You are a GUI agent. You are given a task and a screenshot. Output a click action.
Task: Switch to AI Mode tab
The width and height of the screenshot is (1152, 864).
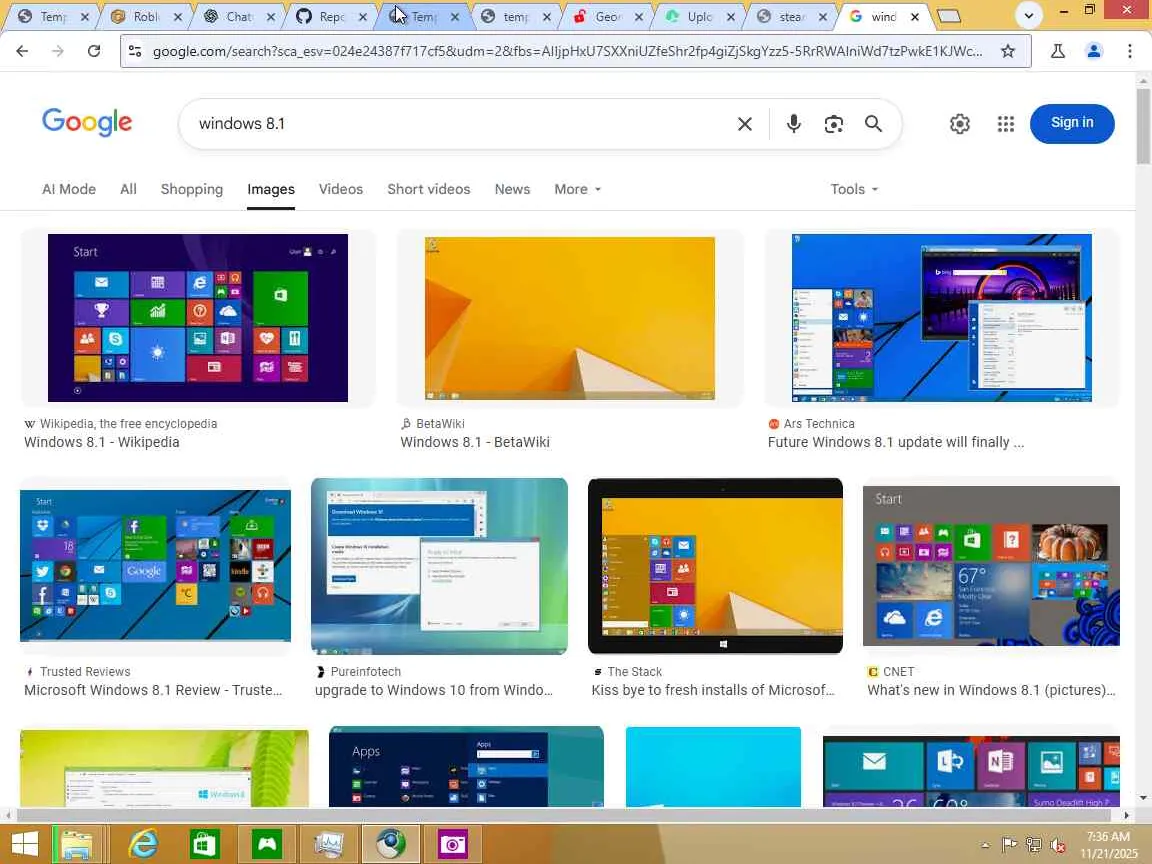tap(69, 189)
